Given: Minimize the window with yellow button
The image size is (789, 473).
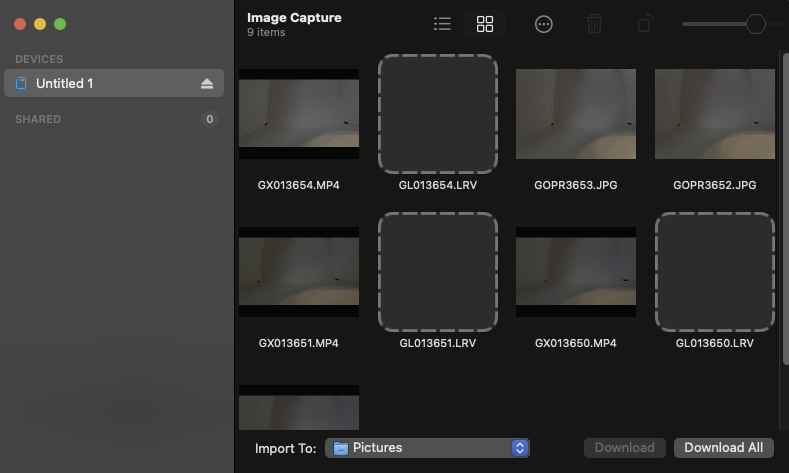Looking at the screenshot, I should tap(40, 24).
